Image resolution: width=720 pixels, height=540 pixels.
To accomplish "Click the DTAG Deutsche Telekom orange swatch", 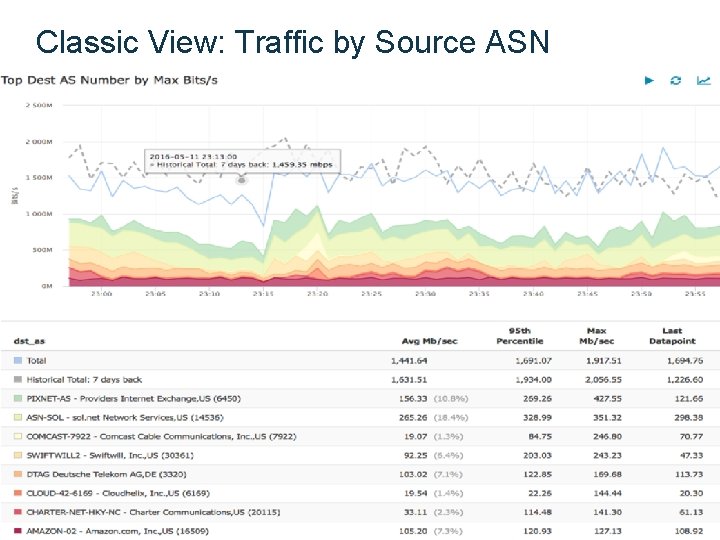I will (18, 474).
